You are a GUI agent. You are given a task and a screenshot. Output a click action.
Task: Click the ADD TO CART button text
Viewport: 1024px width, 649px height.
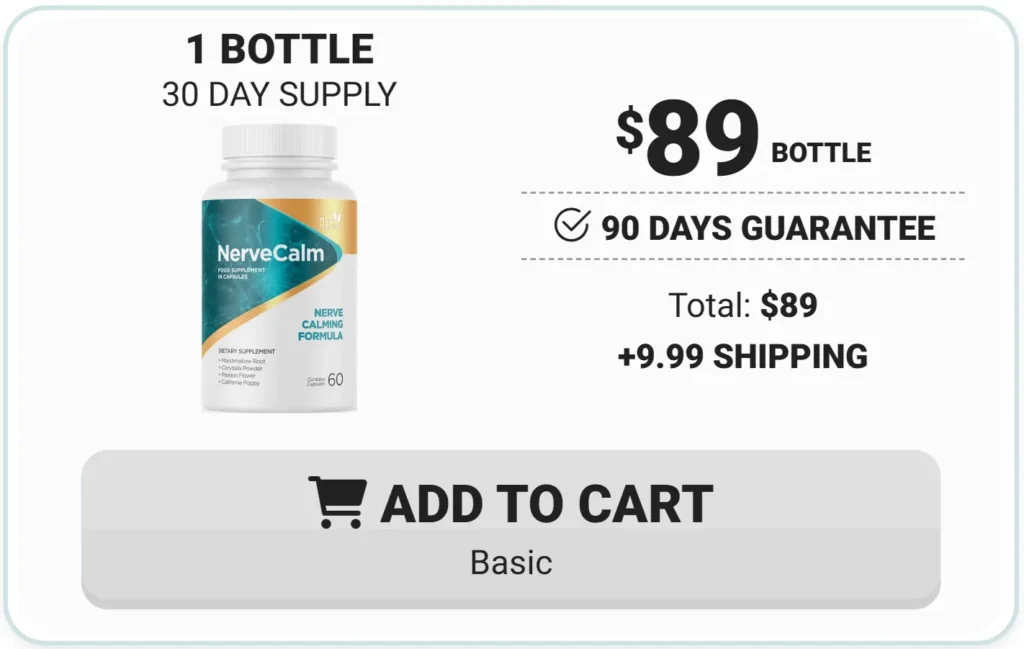pos(547,504)
